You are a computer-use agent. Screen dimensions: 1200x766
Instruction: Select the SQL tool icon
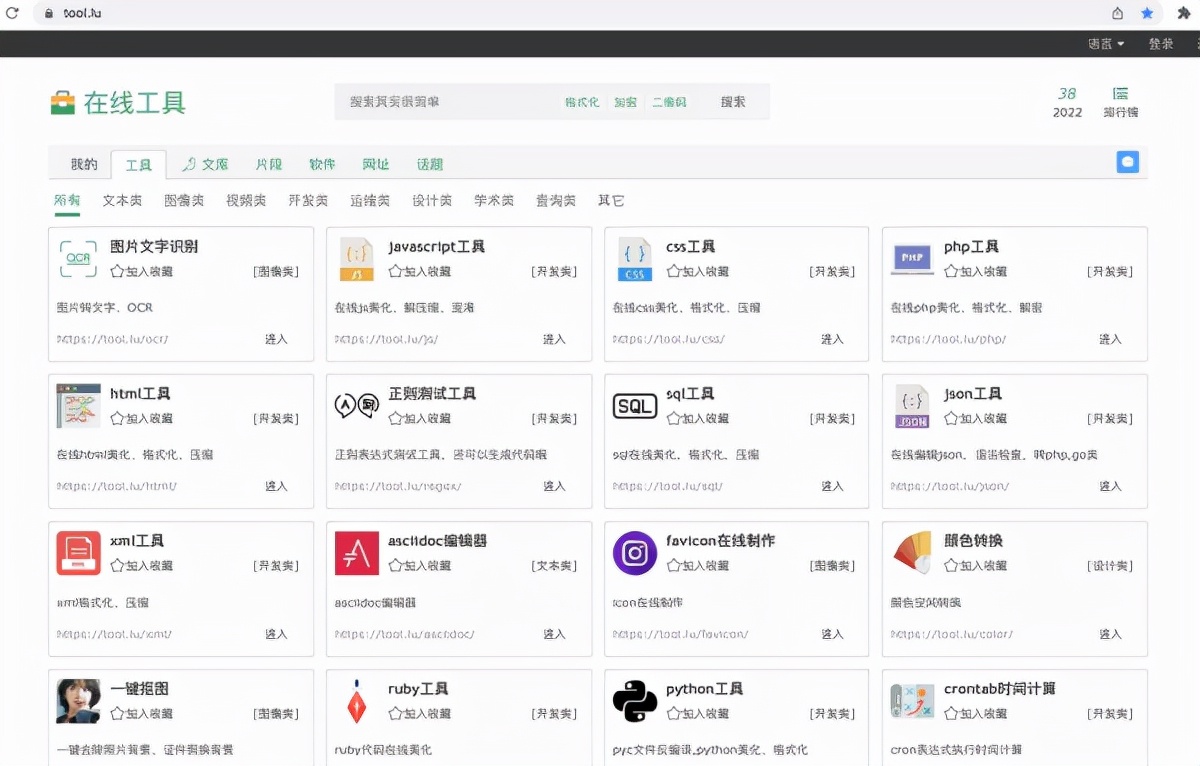tap(634, 406)
